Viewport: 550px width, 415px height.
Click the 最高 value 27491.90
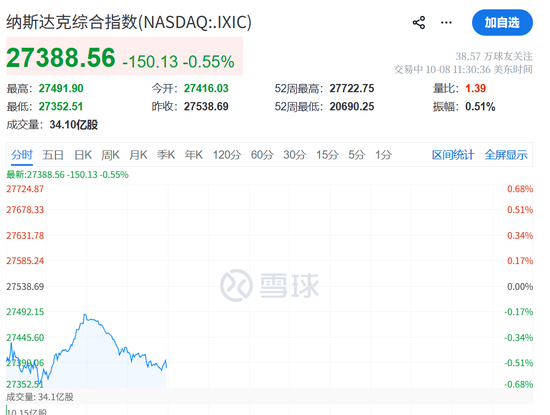coord(61,88)
